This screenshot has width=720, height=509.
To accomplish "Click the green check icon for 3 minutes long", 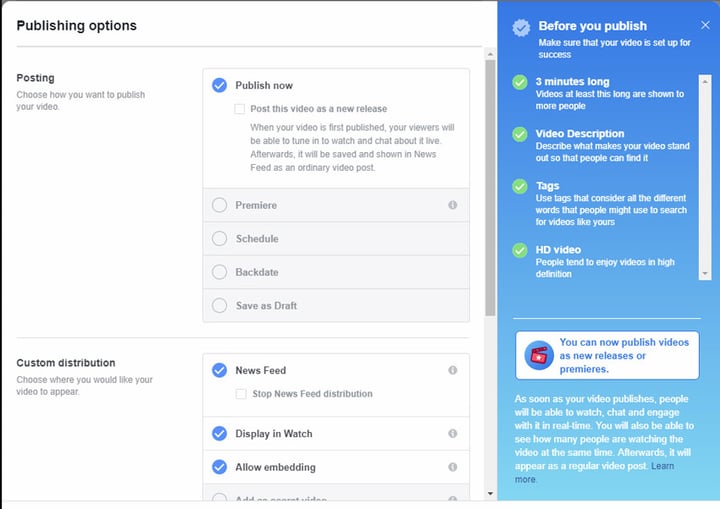I will 520,82.
